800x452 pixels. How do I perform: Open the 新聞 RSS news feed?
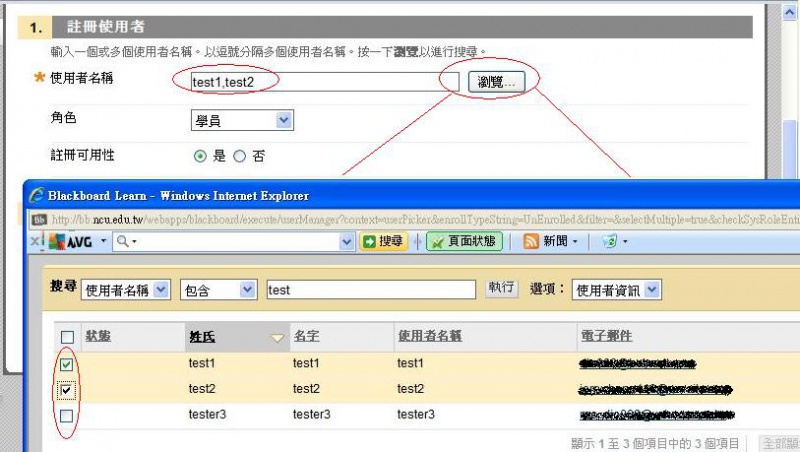tap(547, 241)
